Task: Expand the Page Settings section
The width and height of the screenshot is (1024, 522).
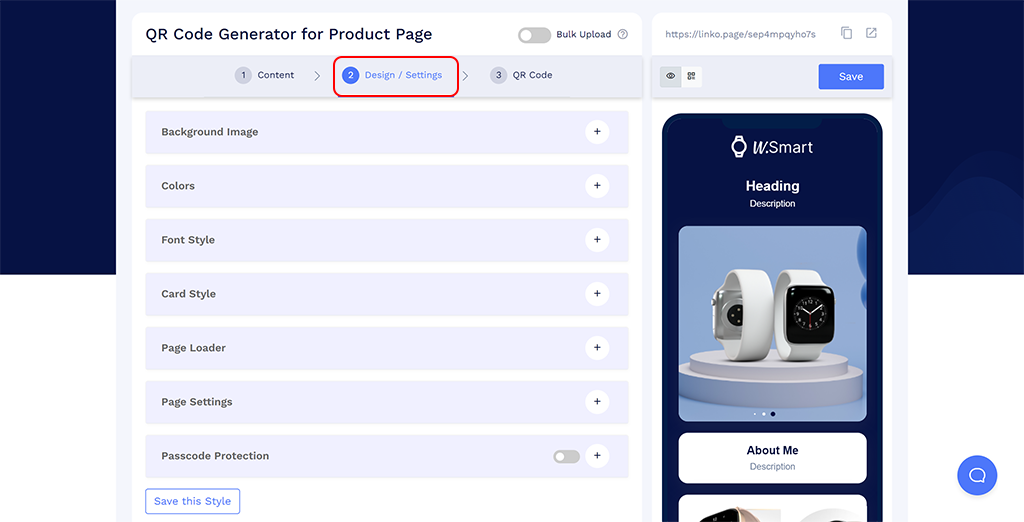Action: coord(597,401)
